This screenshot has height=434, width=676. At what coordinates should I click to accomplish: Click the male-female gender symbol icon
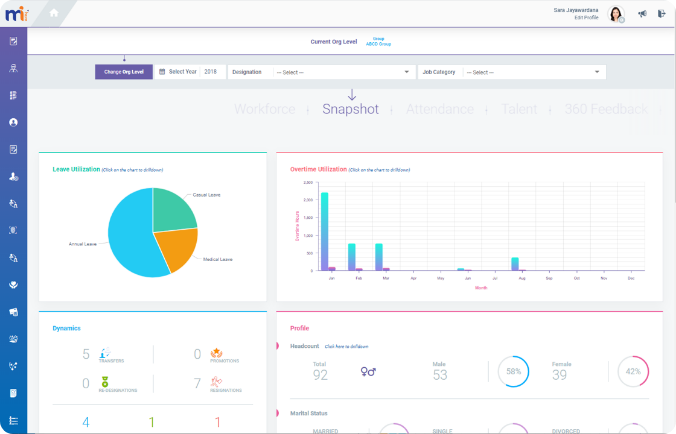[368, 371]
